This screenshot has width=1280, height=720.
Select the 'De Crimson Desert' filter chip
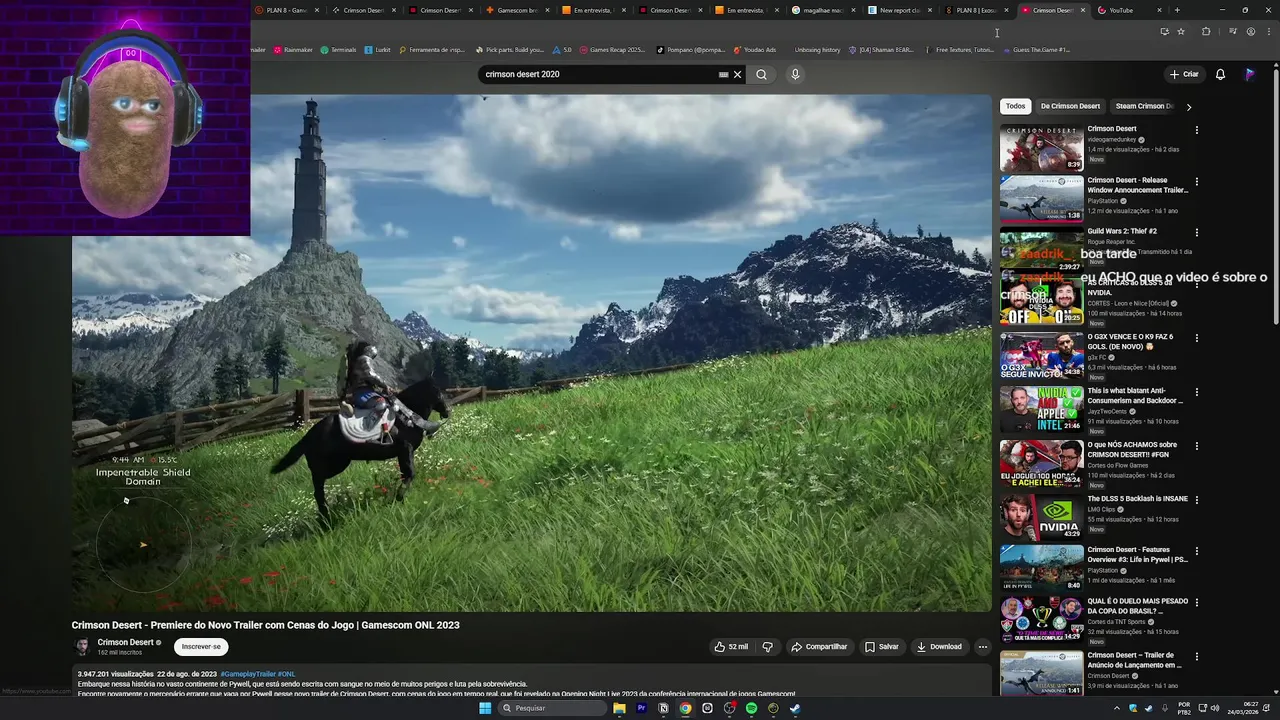pos(1070,106)
